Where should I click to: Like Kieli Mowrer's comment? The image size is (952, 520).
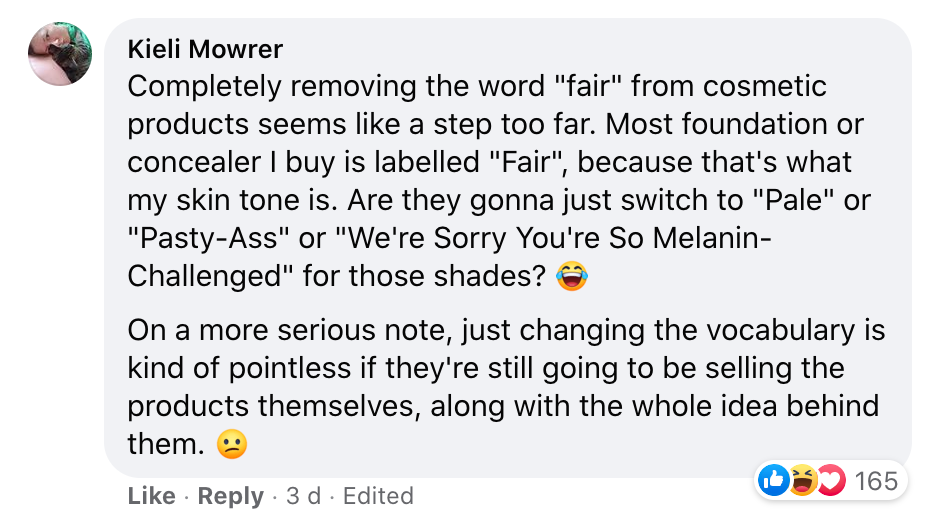151,496
